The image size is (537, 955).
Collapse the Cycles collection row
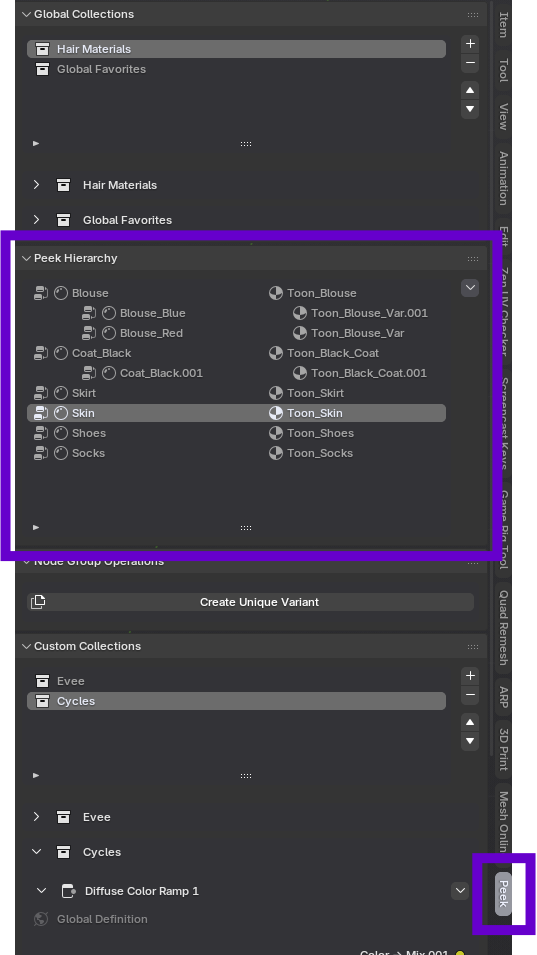click(37, 851)
